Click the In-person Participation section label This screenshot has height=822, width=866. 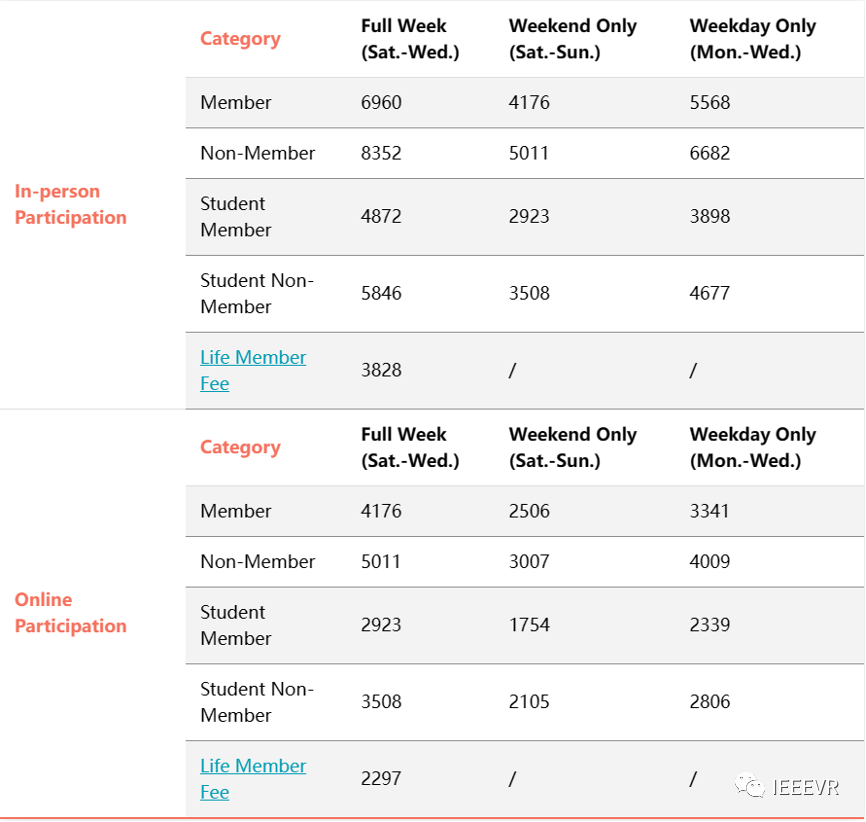click(71, 204)
